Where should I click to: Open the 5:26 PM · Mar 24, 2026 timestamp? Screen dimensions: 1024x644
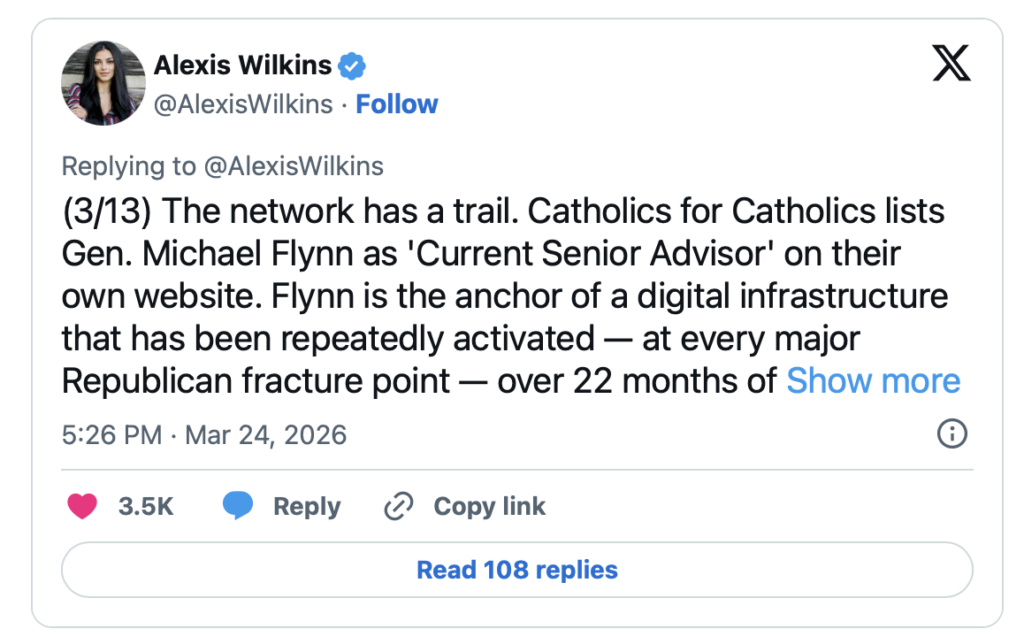pos(204,435)
